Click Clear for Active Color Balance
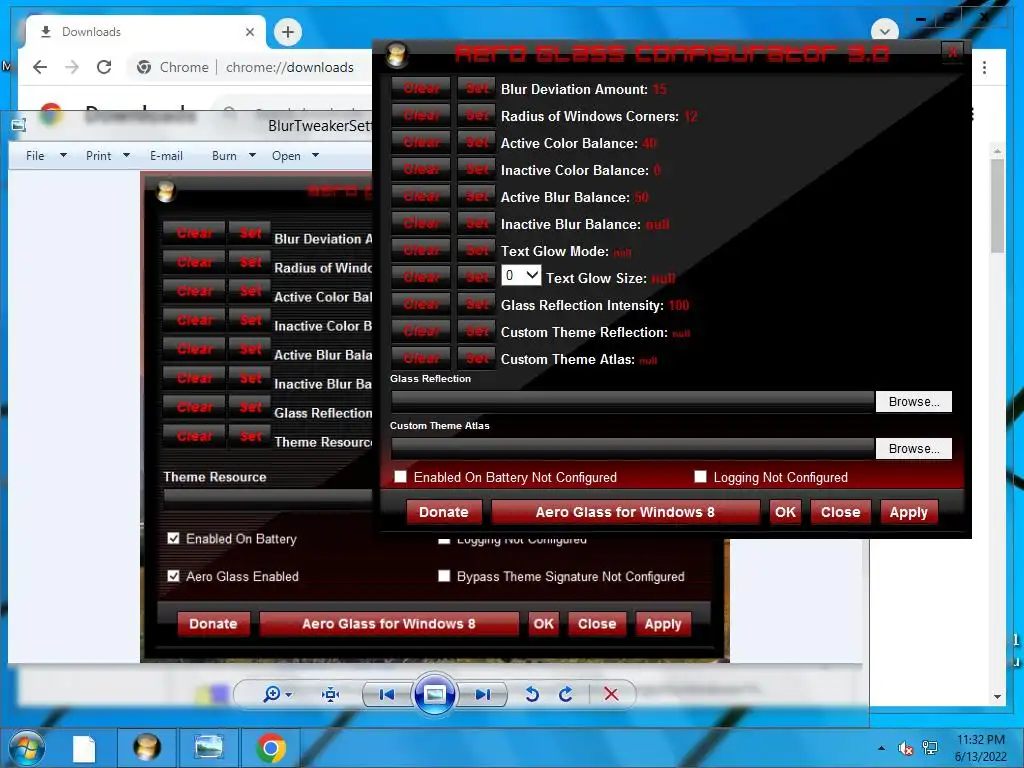The height and width of the screenshot is (768, 1024). click(421, 142)
